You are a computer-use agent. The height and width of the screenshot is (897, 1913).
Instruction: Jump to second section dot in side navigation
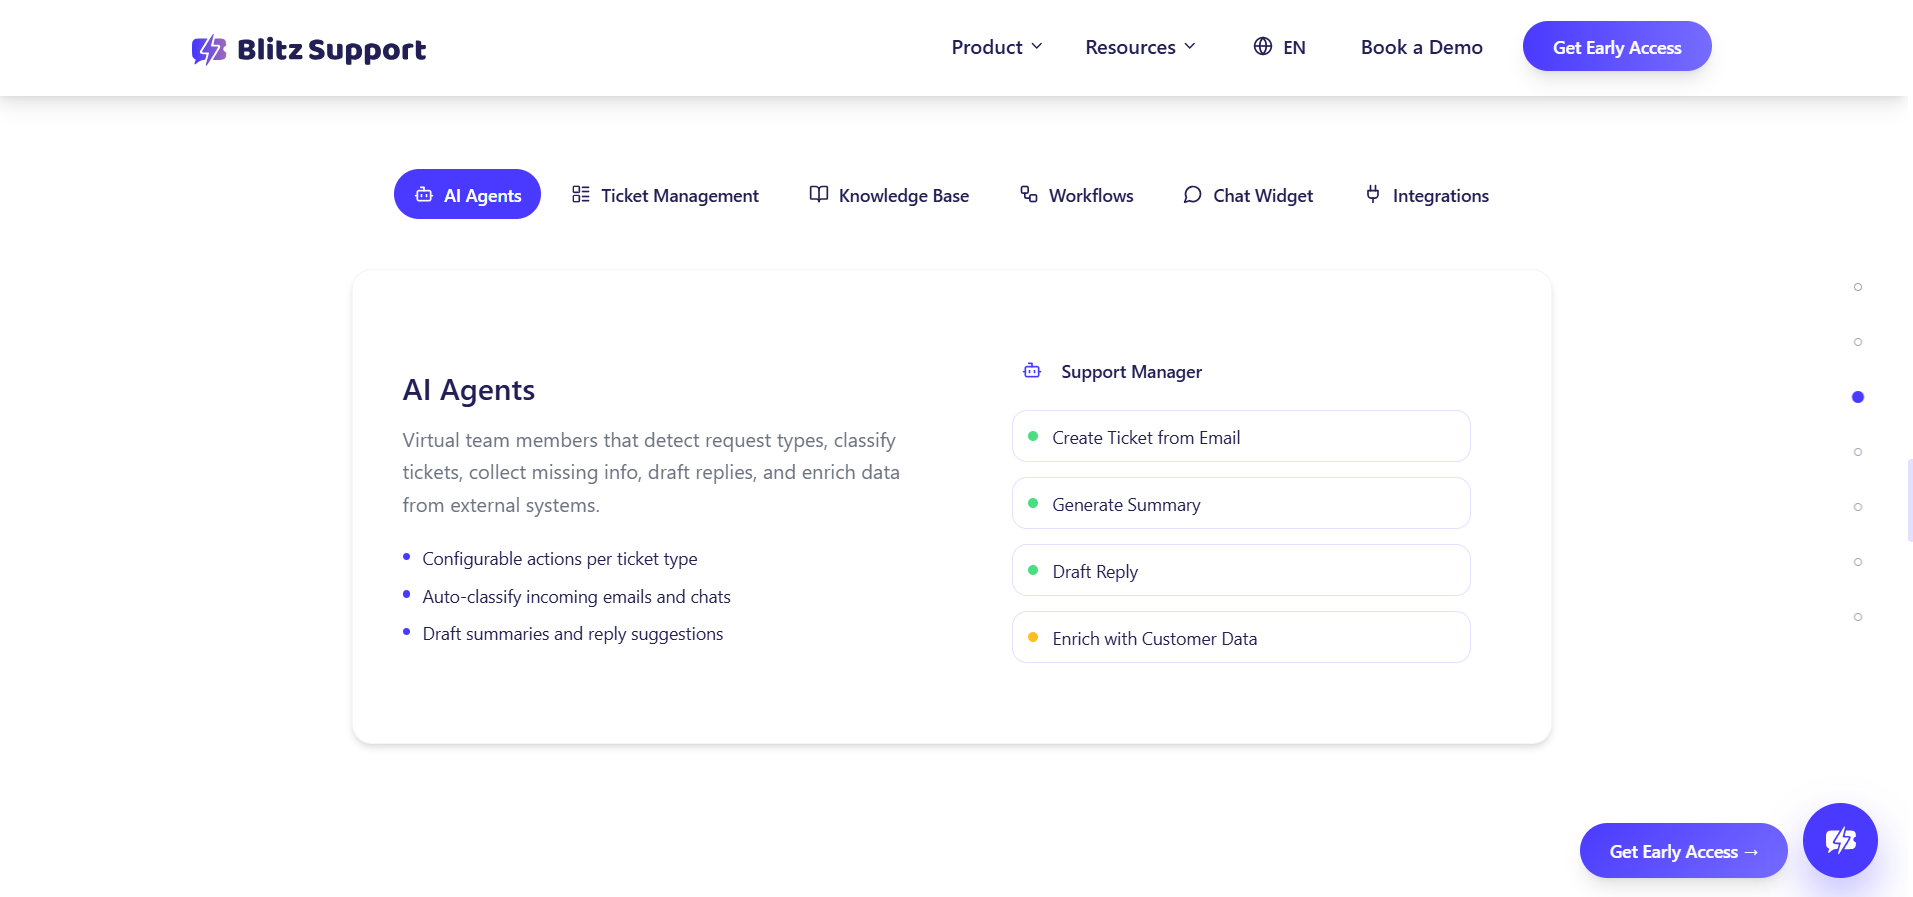tap(1858, 342)
